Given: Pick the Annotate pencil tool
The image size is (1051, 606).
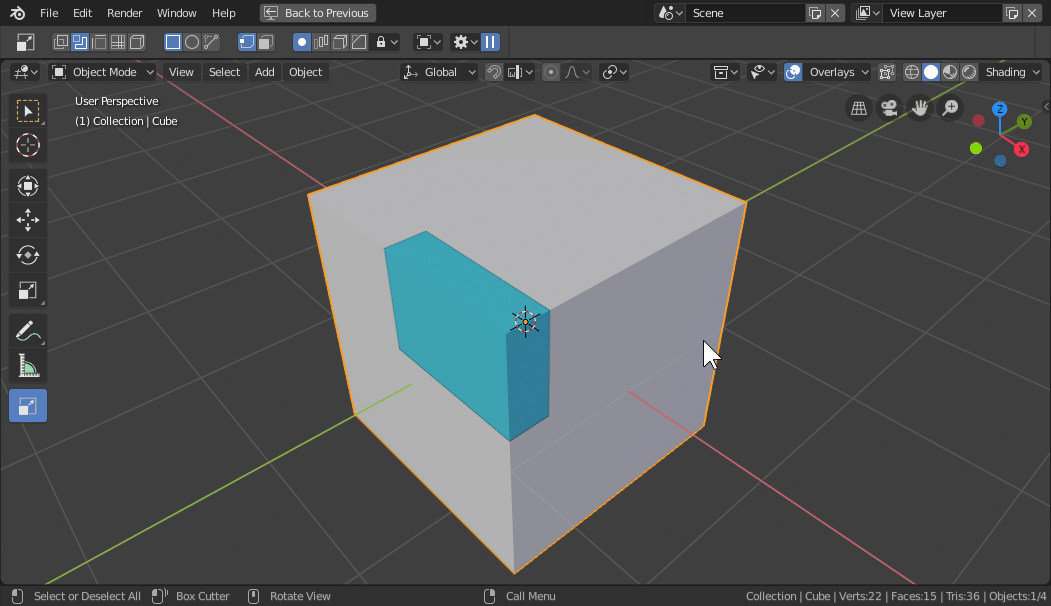Looking at the screenshot, I should coord(28,331).
